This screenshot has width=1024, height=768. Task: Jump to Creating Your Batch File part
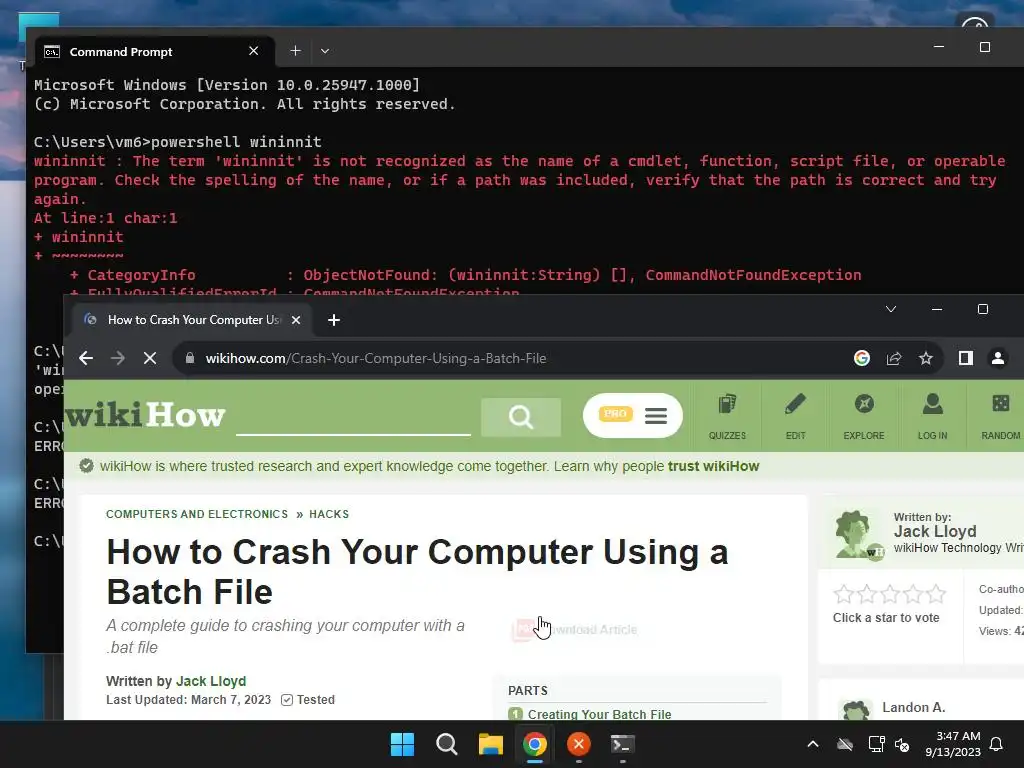(599, 714)
